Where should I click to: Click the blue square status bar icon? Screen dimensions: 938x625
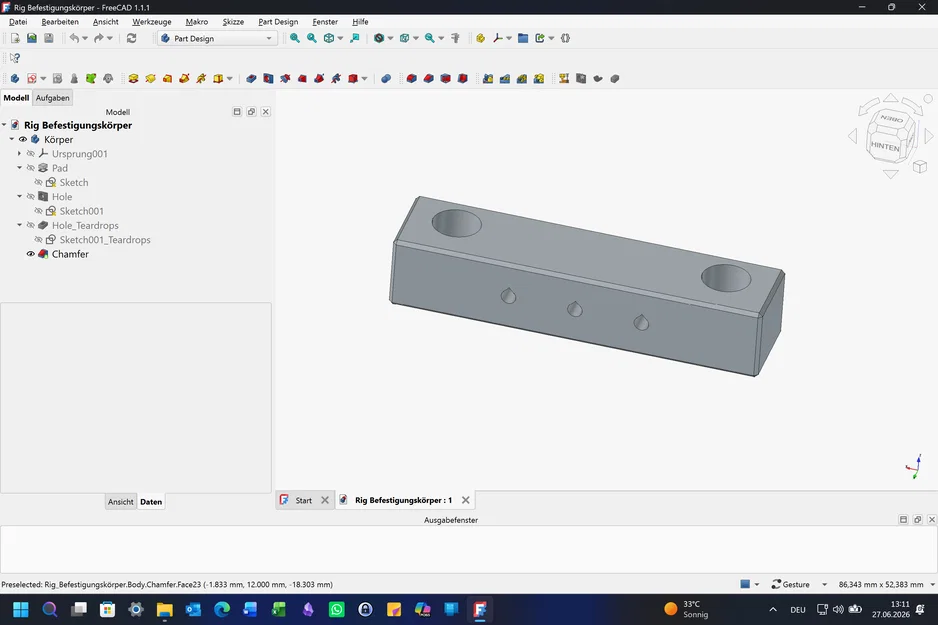(x=745, y=584)
